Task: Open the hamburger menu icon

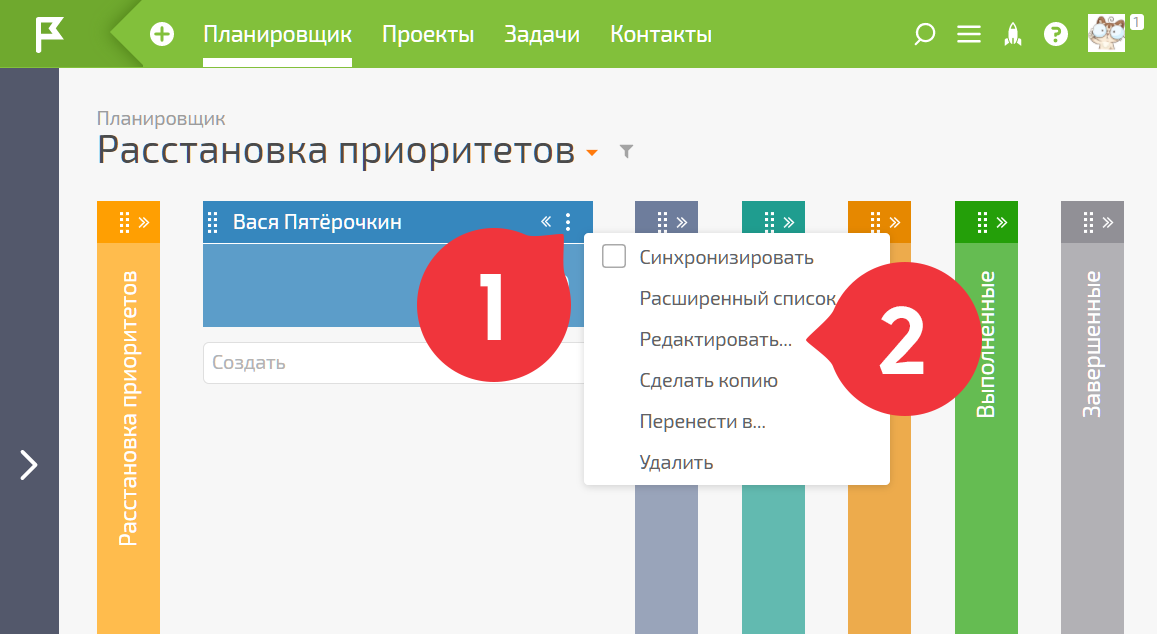Action: click(969, 34)
